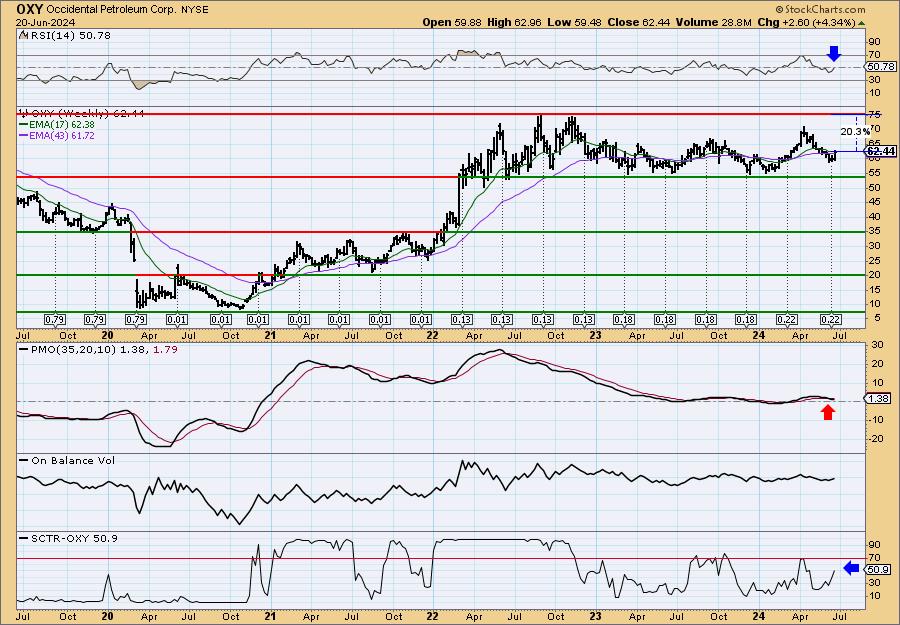Click the green EMA(17) legend line swatch
Image resolution: width=900 pixels, height=625 pixels.
(25, 125)
